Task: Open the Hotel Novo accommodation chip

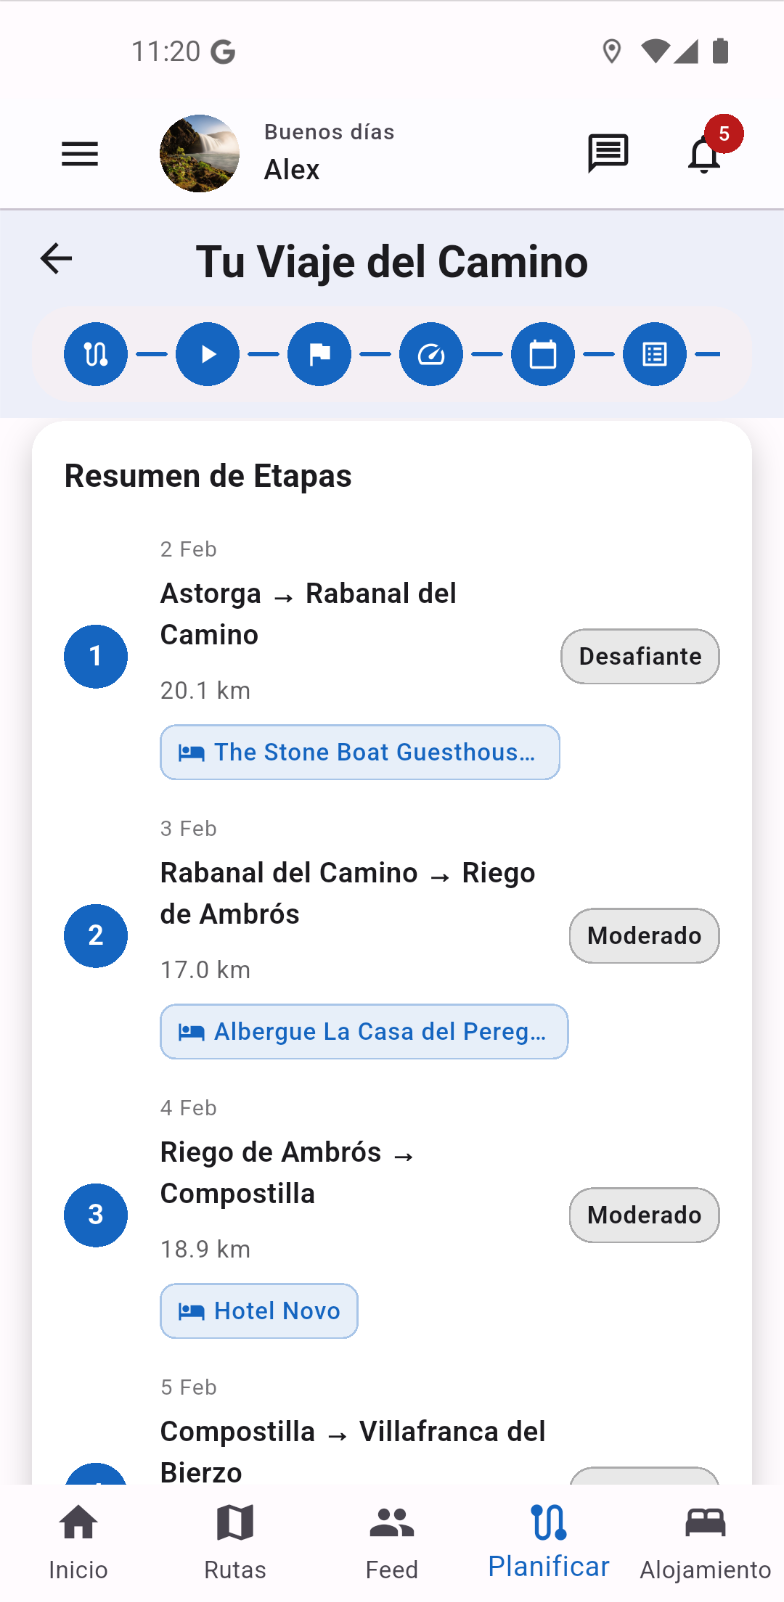Action: coord(259,1311)
